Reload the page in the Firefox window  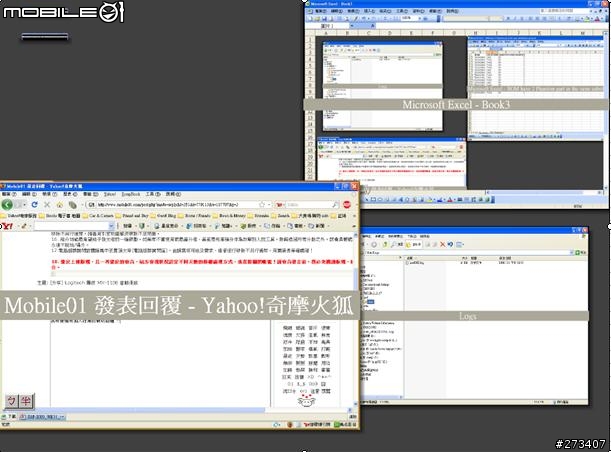pos(34,205)
